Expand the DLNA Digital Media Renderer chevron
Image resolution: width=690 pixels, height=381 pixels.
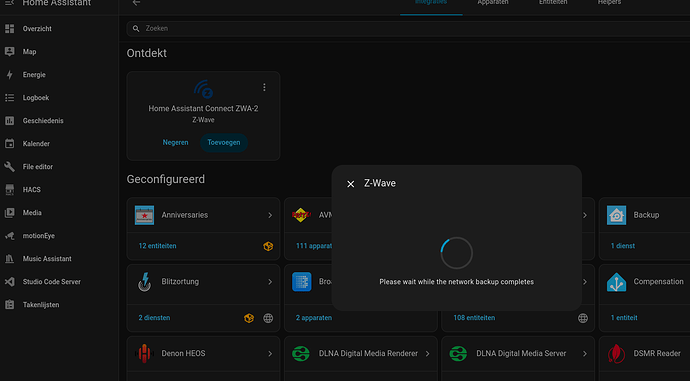[427, 353]
